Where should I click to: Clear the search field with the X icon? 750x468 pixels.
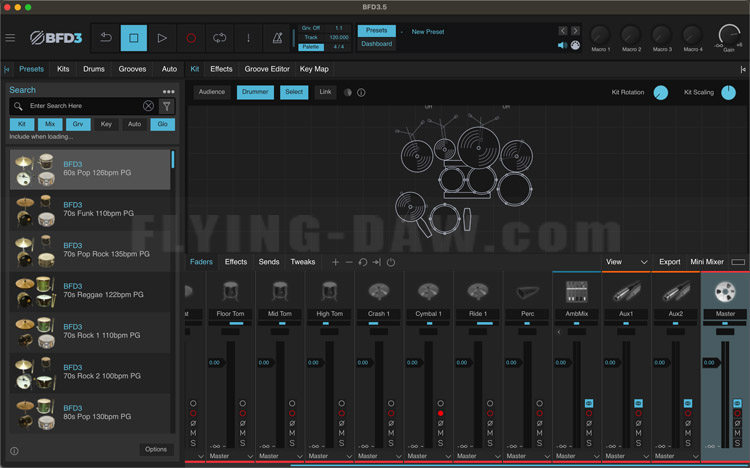tap(148, 106)
